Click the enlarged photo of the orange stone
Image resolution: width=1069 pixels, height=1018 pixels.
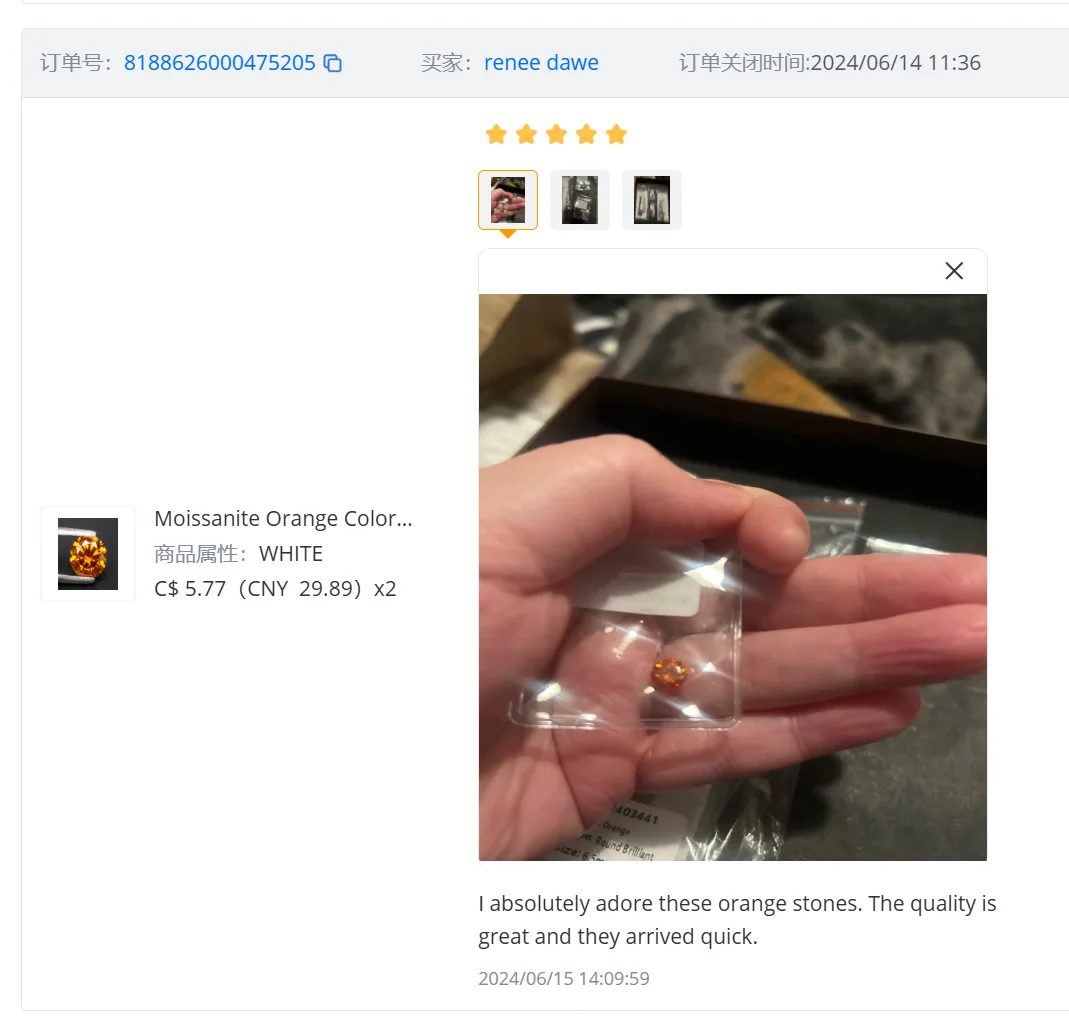tap(733, 578)
